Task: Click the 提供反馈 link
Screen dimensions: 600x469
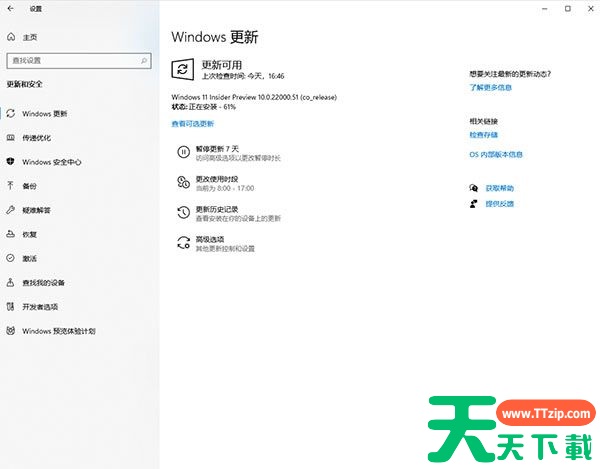Action: 499,204
